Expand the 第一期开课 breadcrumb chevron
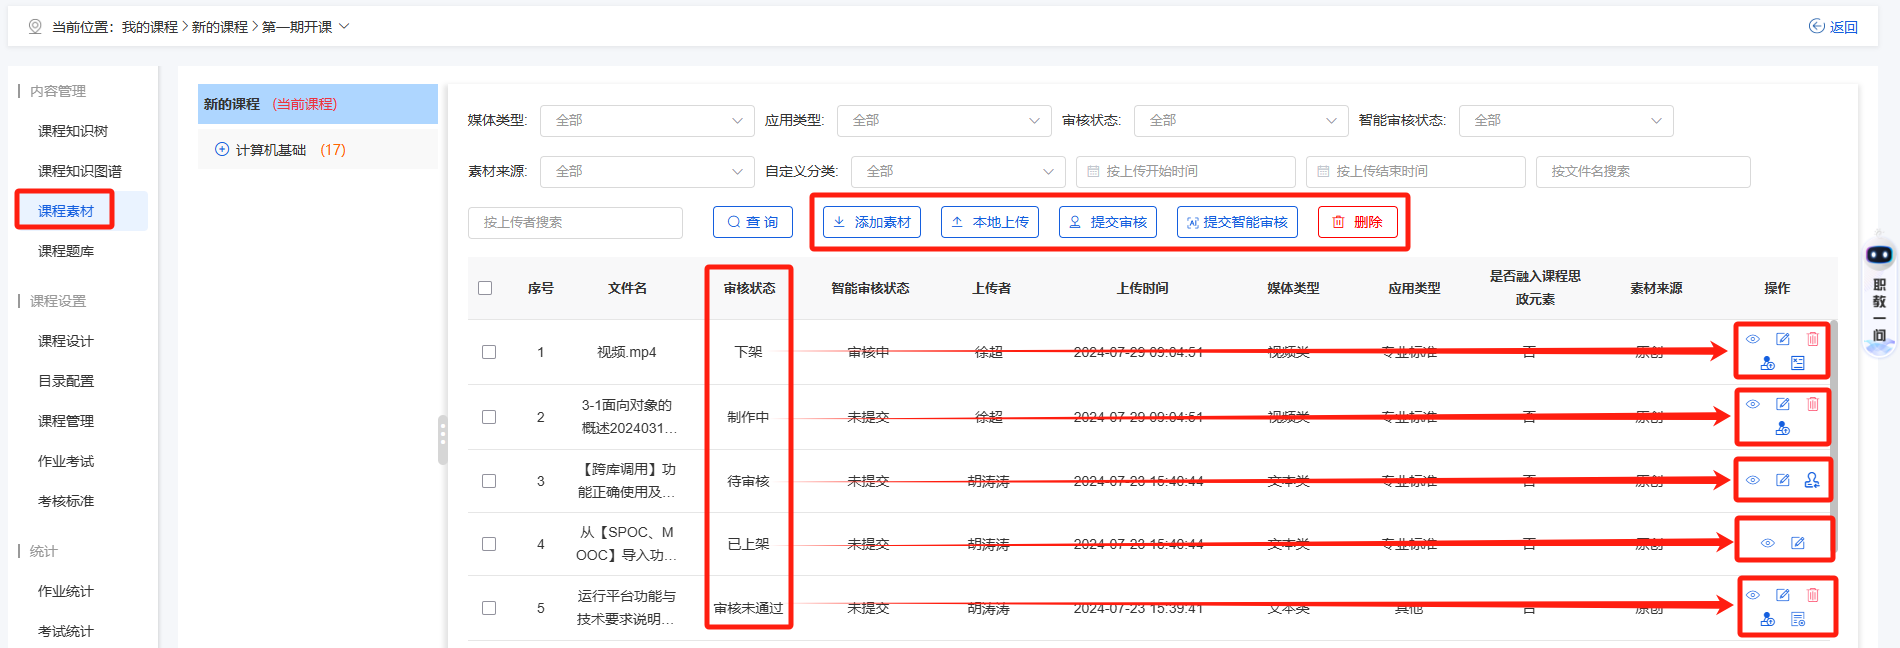This screenshot has height=648, width=1900. coord(344,26)
